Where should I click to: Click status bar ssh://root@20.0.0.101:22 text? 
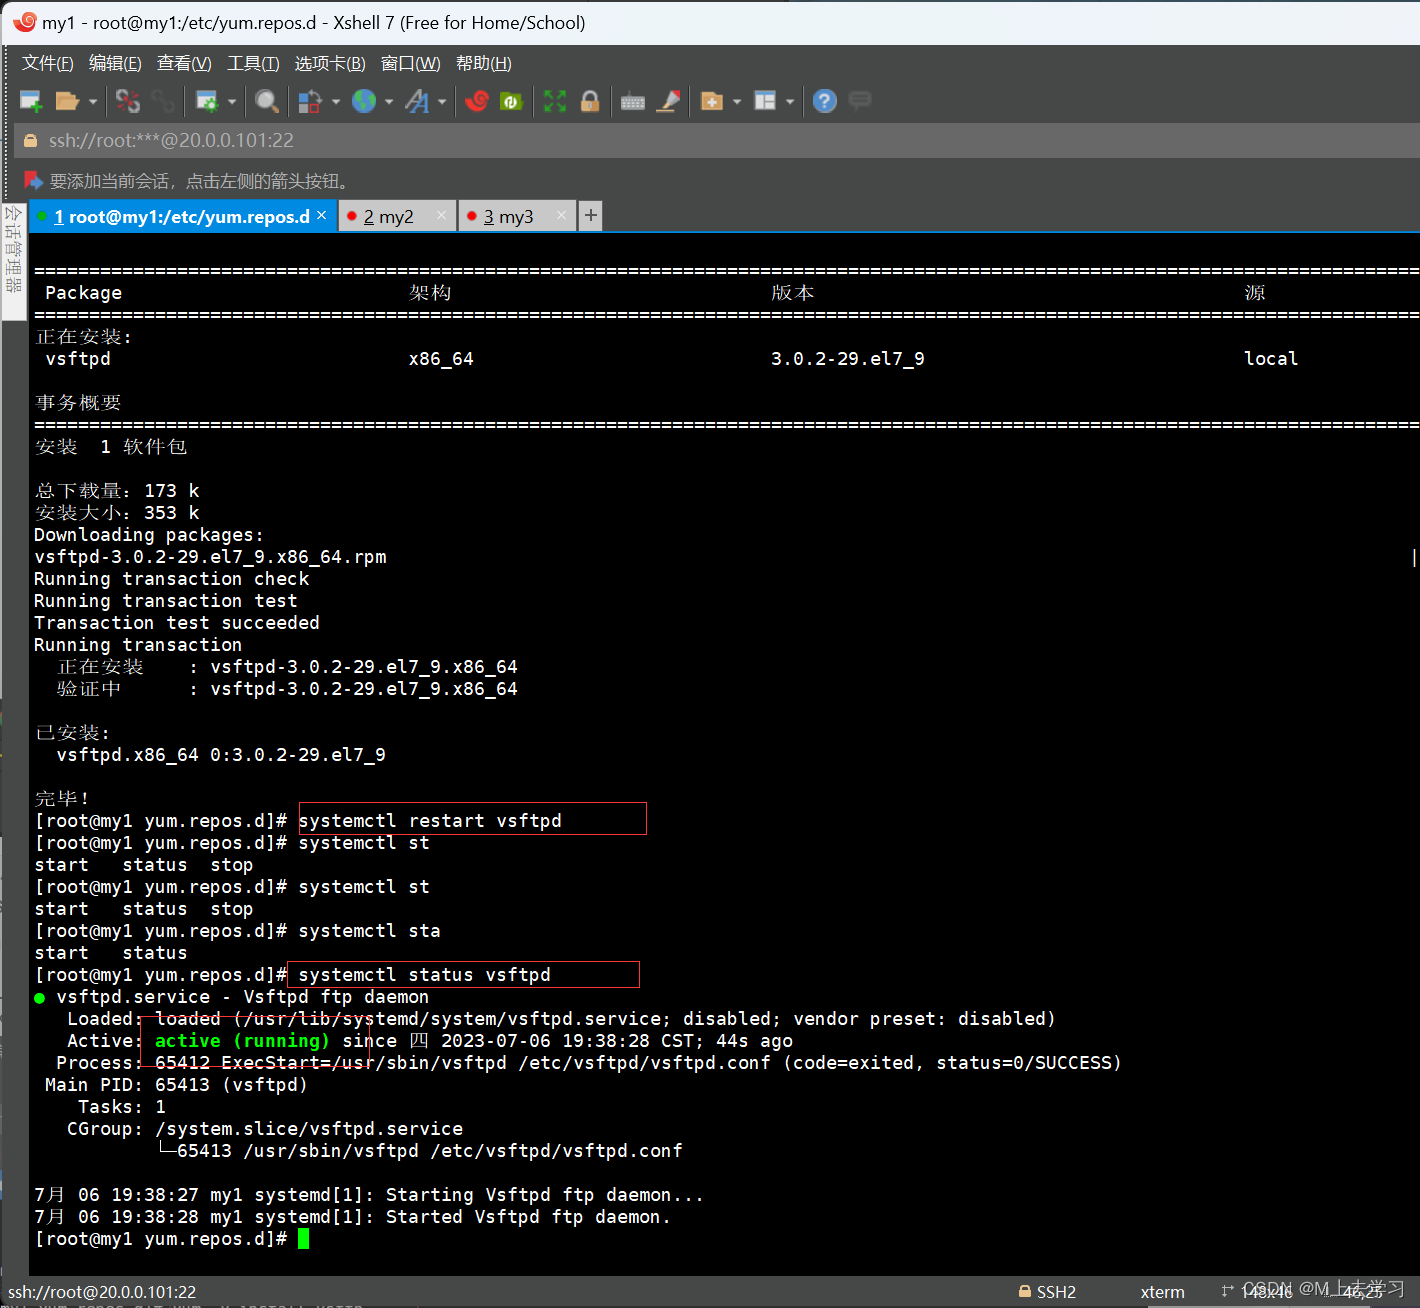tap(102, 1292)
